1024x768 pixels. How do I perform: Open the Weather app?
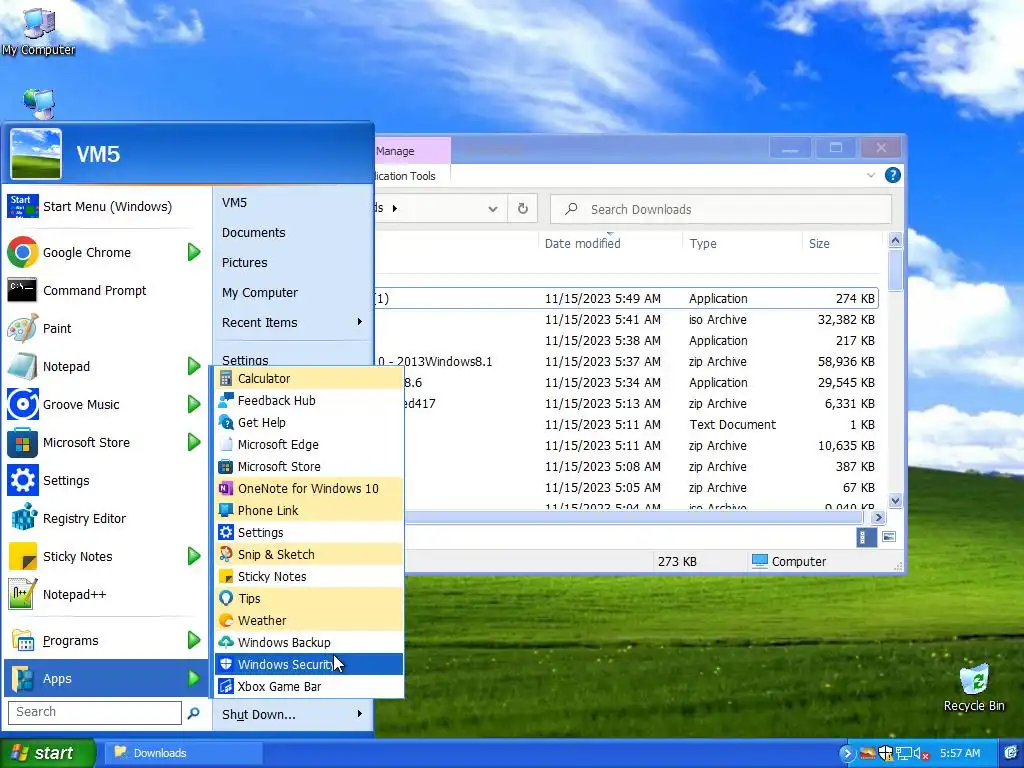[x=309, y=620]
